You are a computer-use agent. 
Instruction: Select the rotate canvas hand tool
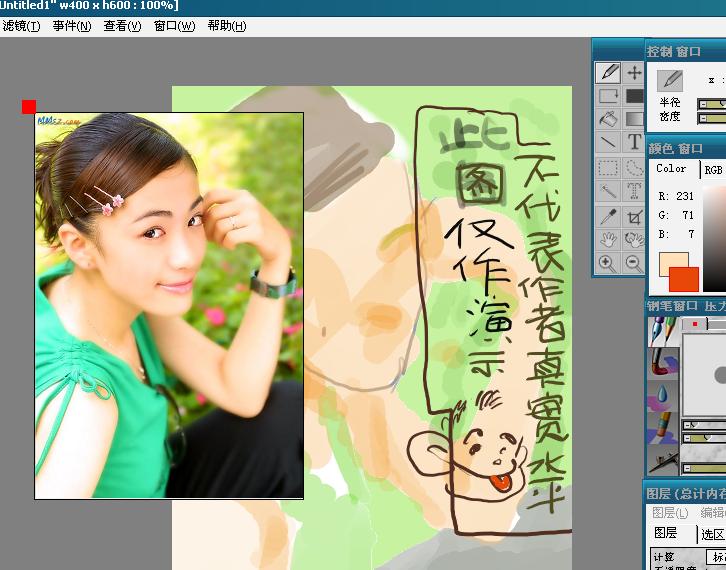coord(634,239)
